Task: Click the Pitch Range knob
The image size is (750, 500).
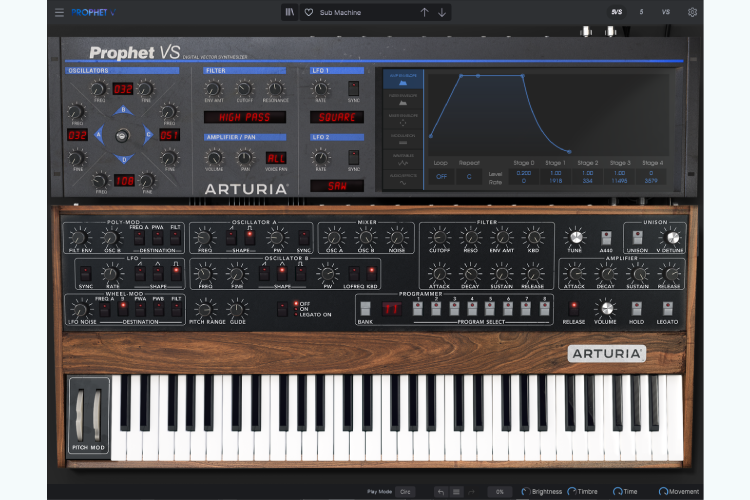Action: tap(206, 309)
